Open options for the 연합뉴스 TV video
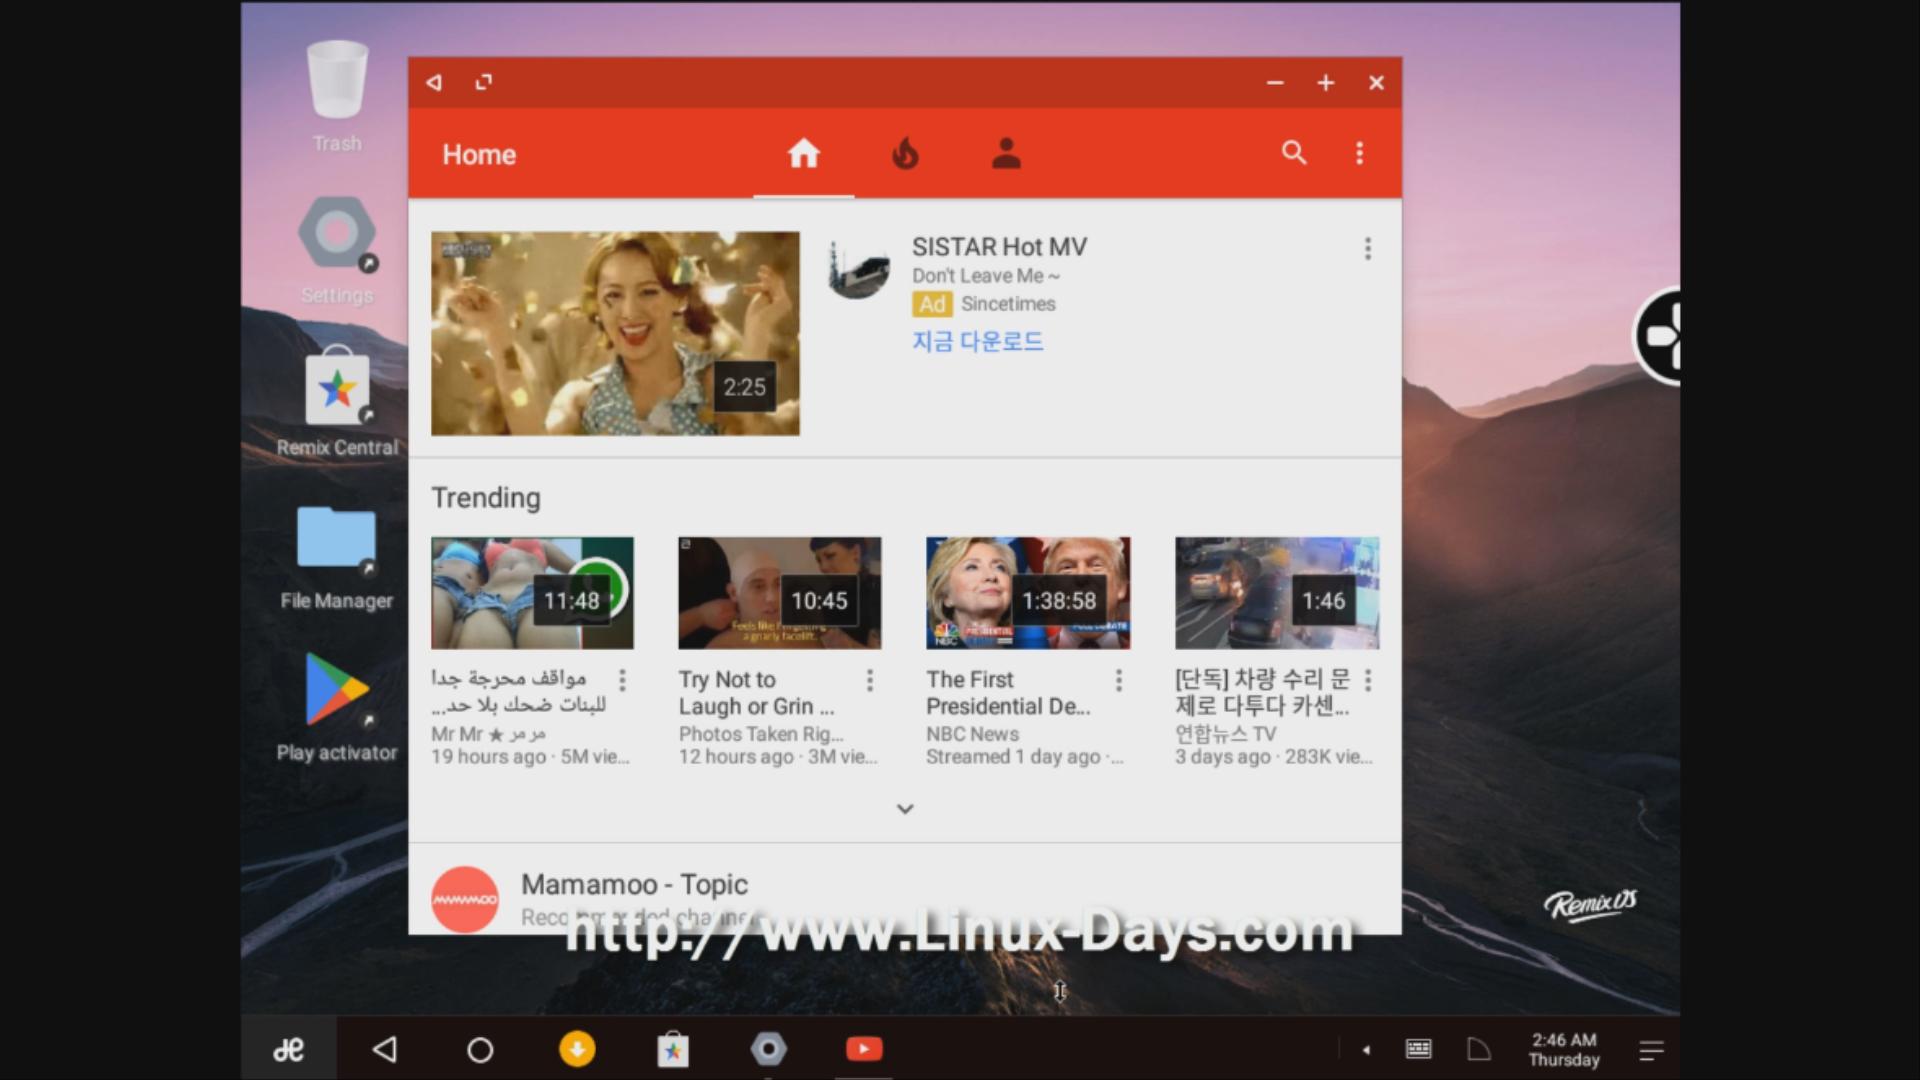 (1368, 681)
